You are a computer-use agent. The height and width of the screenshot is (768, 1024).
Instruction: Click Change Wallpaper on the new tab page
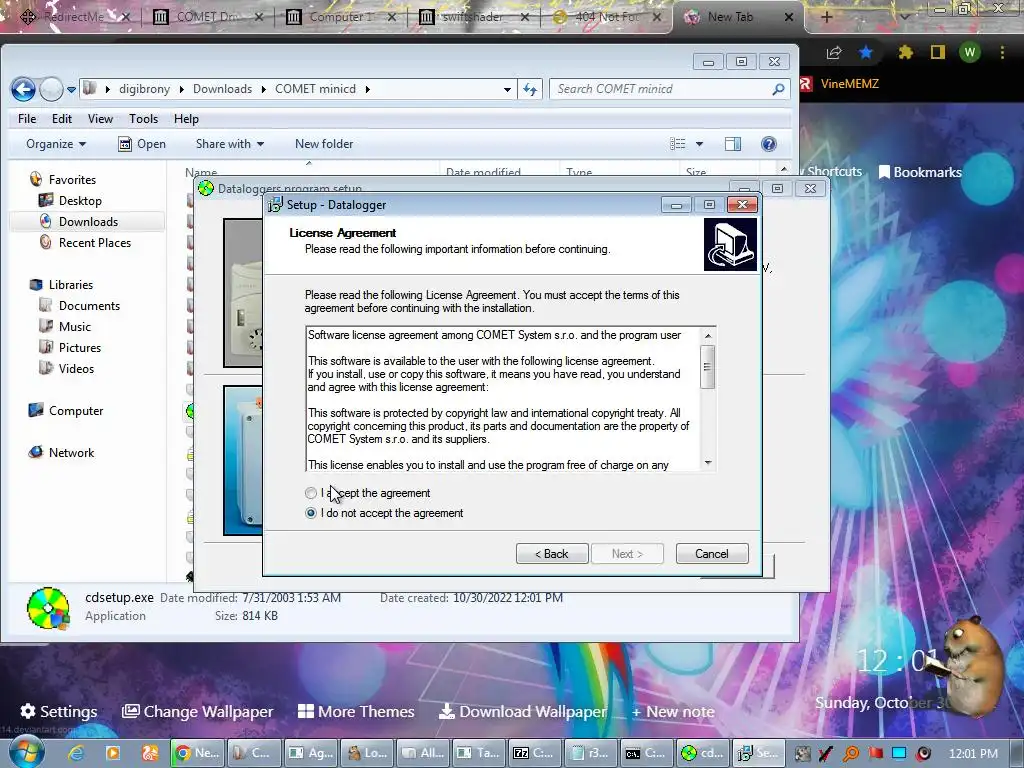(198, 711)
